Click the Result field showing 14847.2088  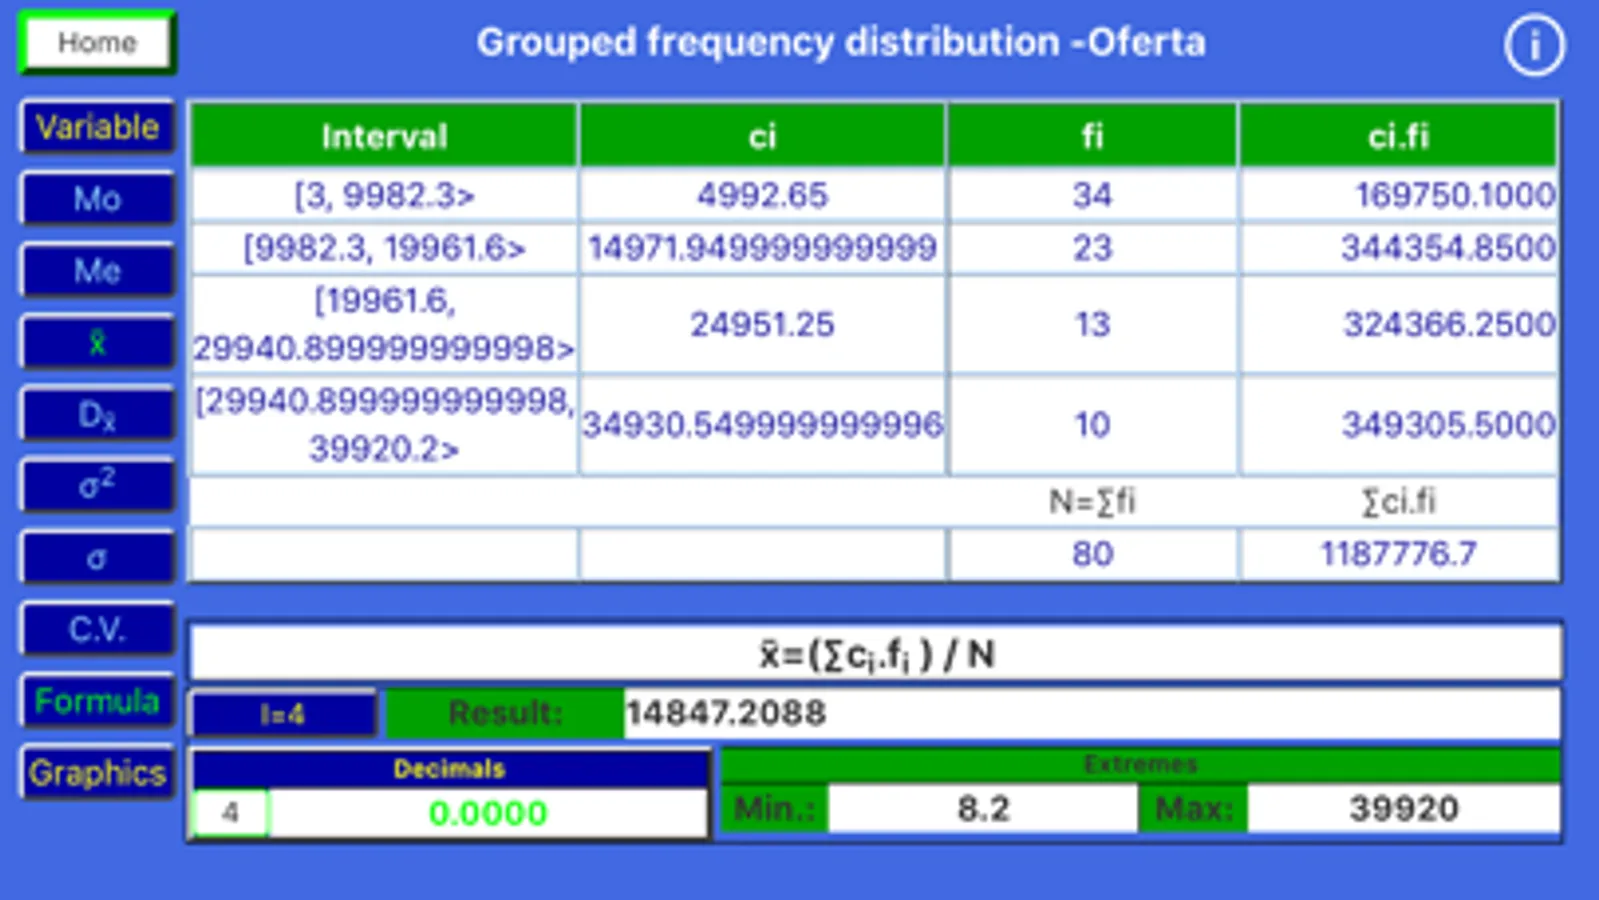(1091, 713)
